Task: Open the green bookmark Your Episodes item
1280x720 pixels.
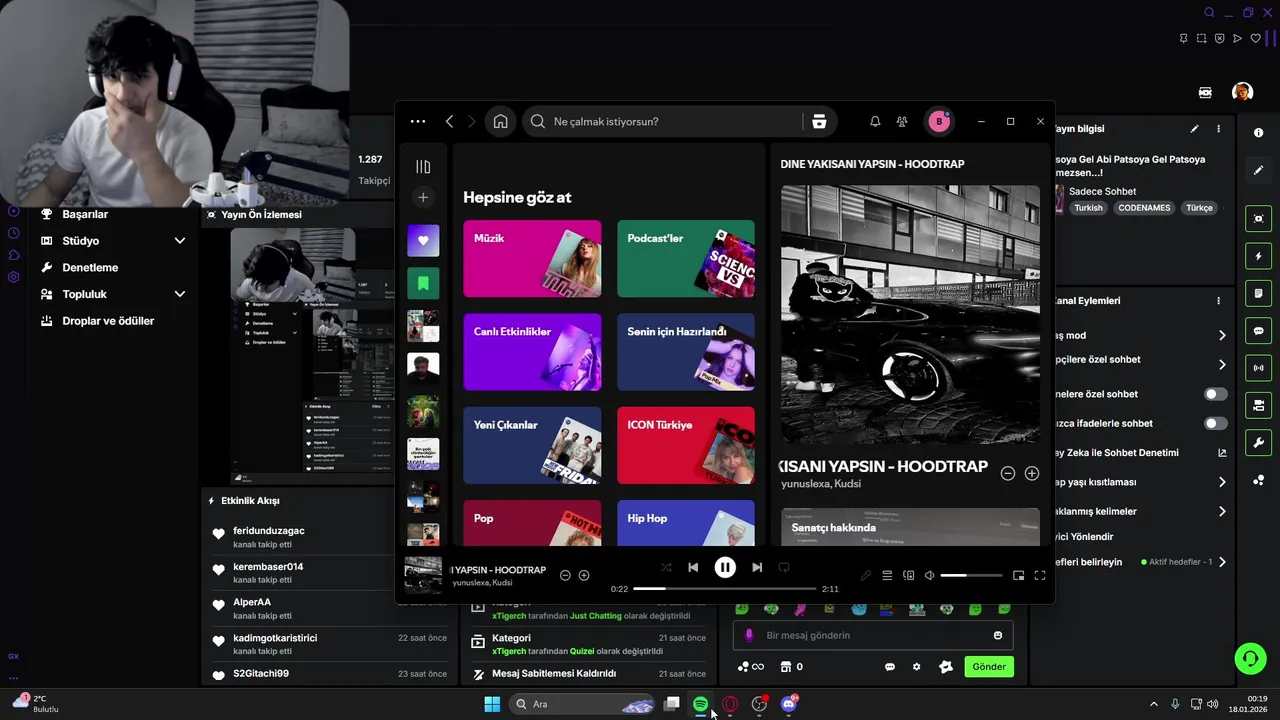Action: click(x=423, y=283)
